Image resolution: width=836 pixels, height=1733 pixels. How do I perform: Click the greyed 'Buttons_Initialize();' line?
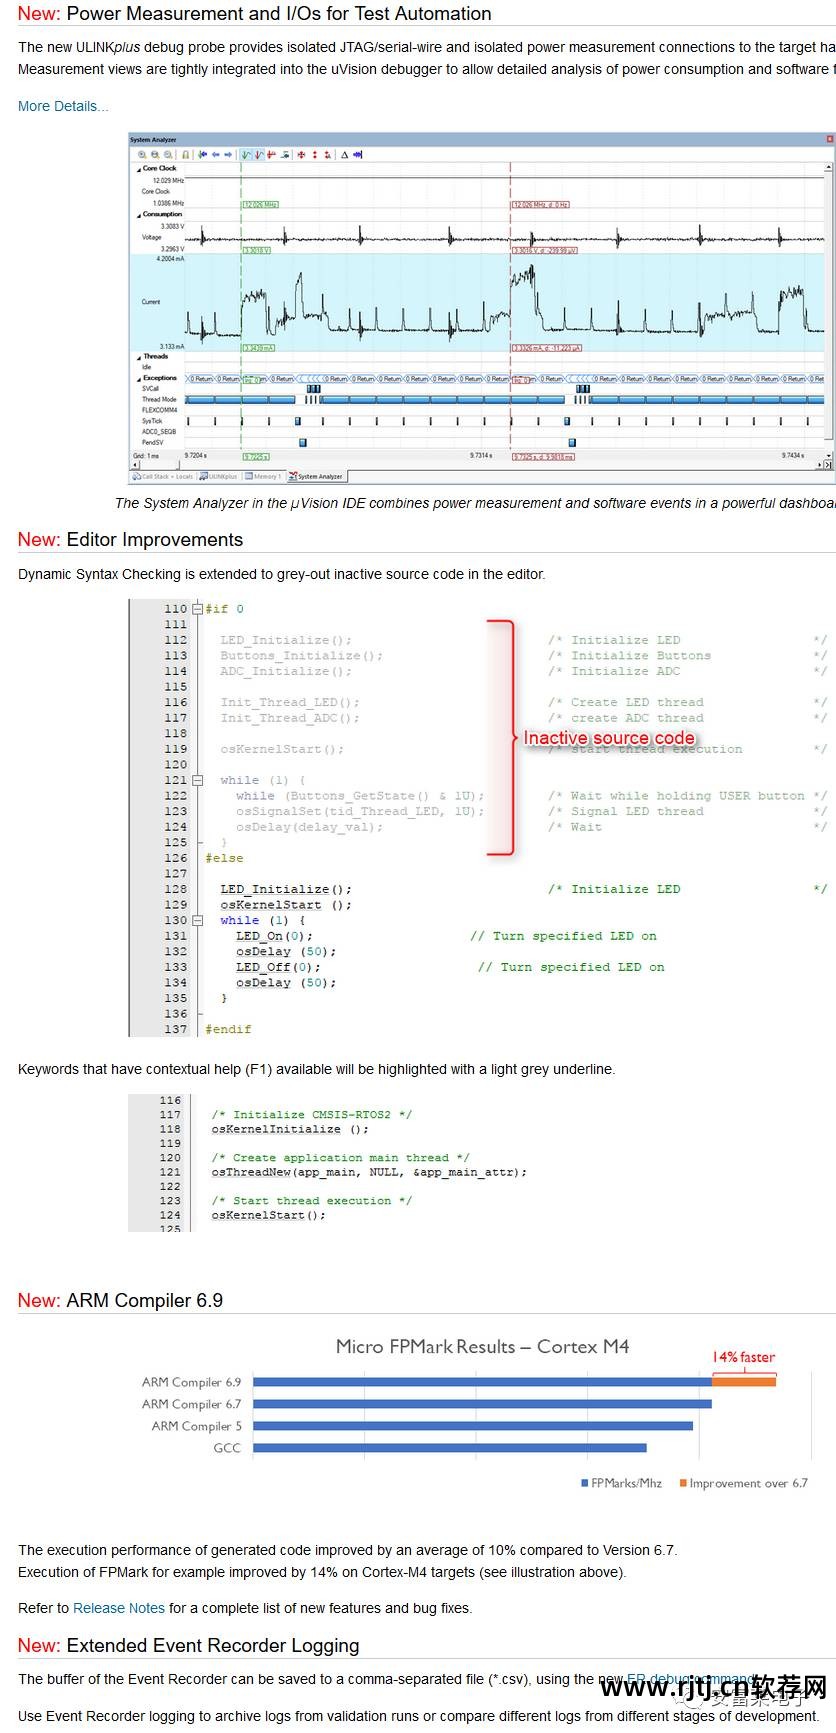302,656
